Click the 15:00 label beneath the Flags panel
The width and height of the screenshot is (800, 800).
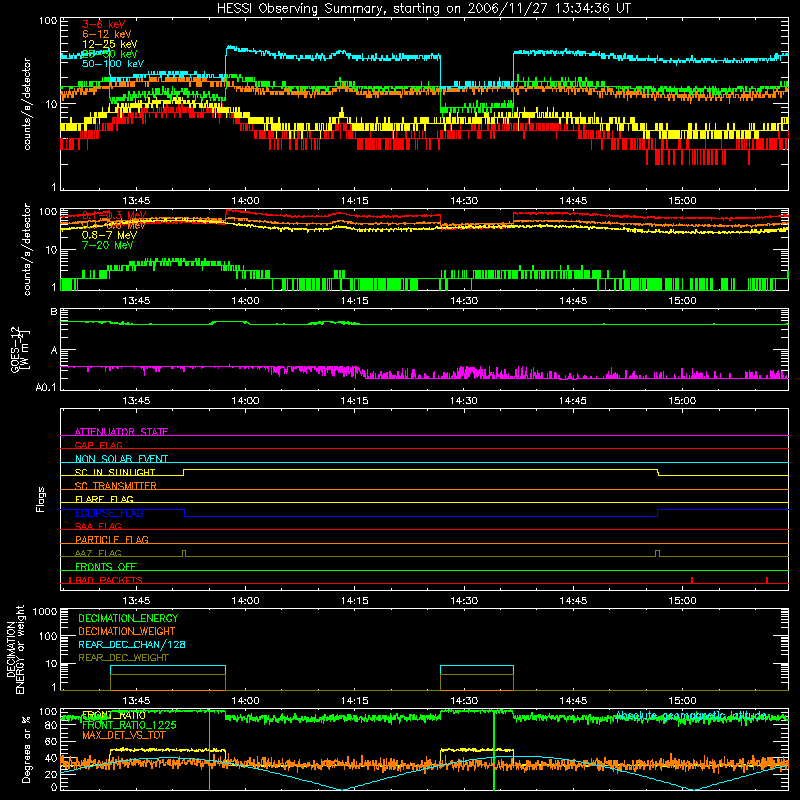(x=682, y=601)
